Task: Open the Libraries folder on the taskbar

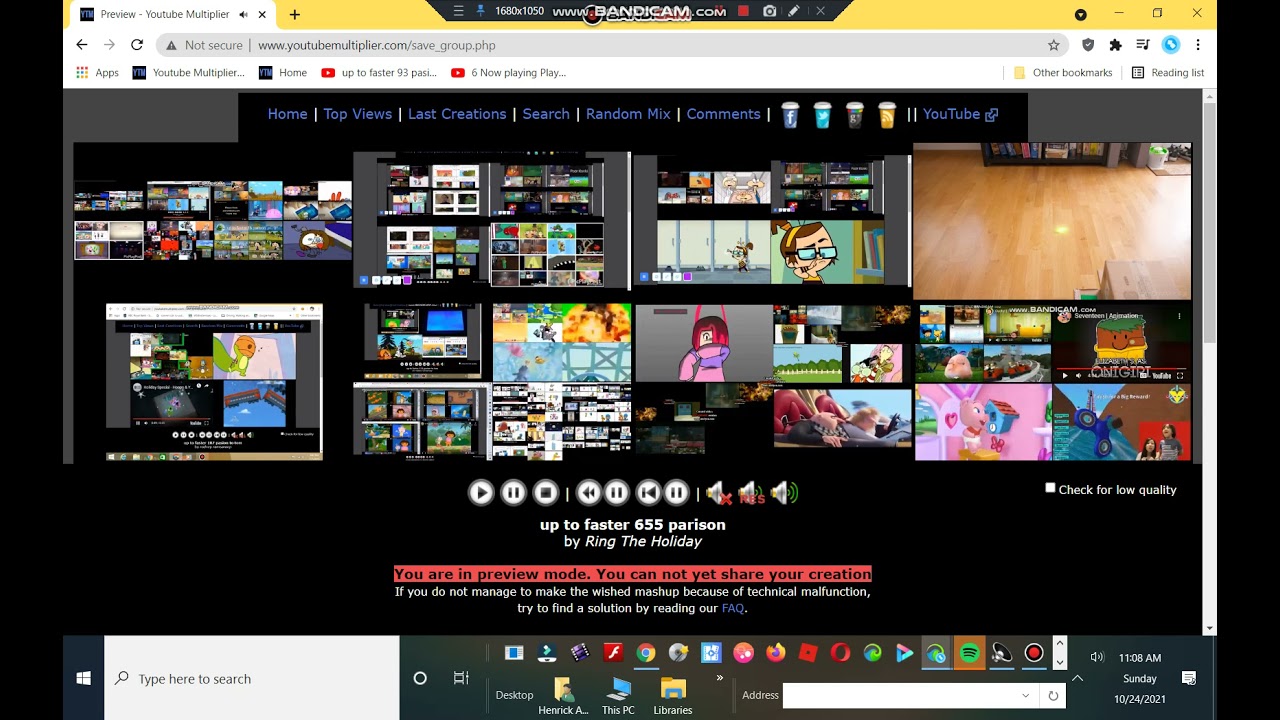Action: [x=673, y=695]
